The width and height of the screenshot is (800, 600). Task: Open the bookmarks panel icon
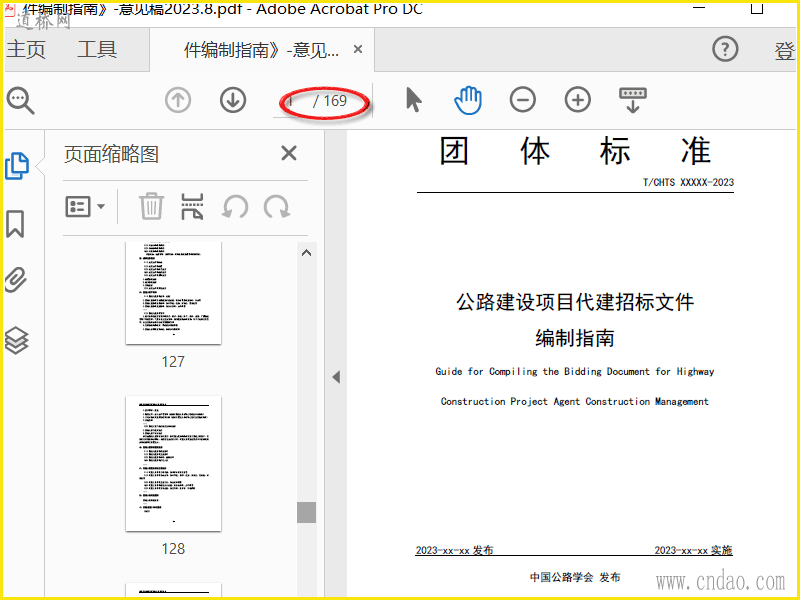(15, 224)
